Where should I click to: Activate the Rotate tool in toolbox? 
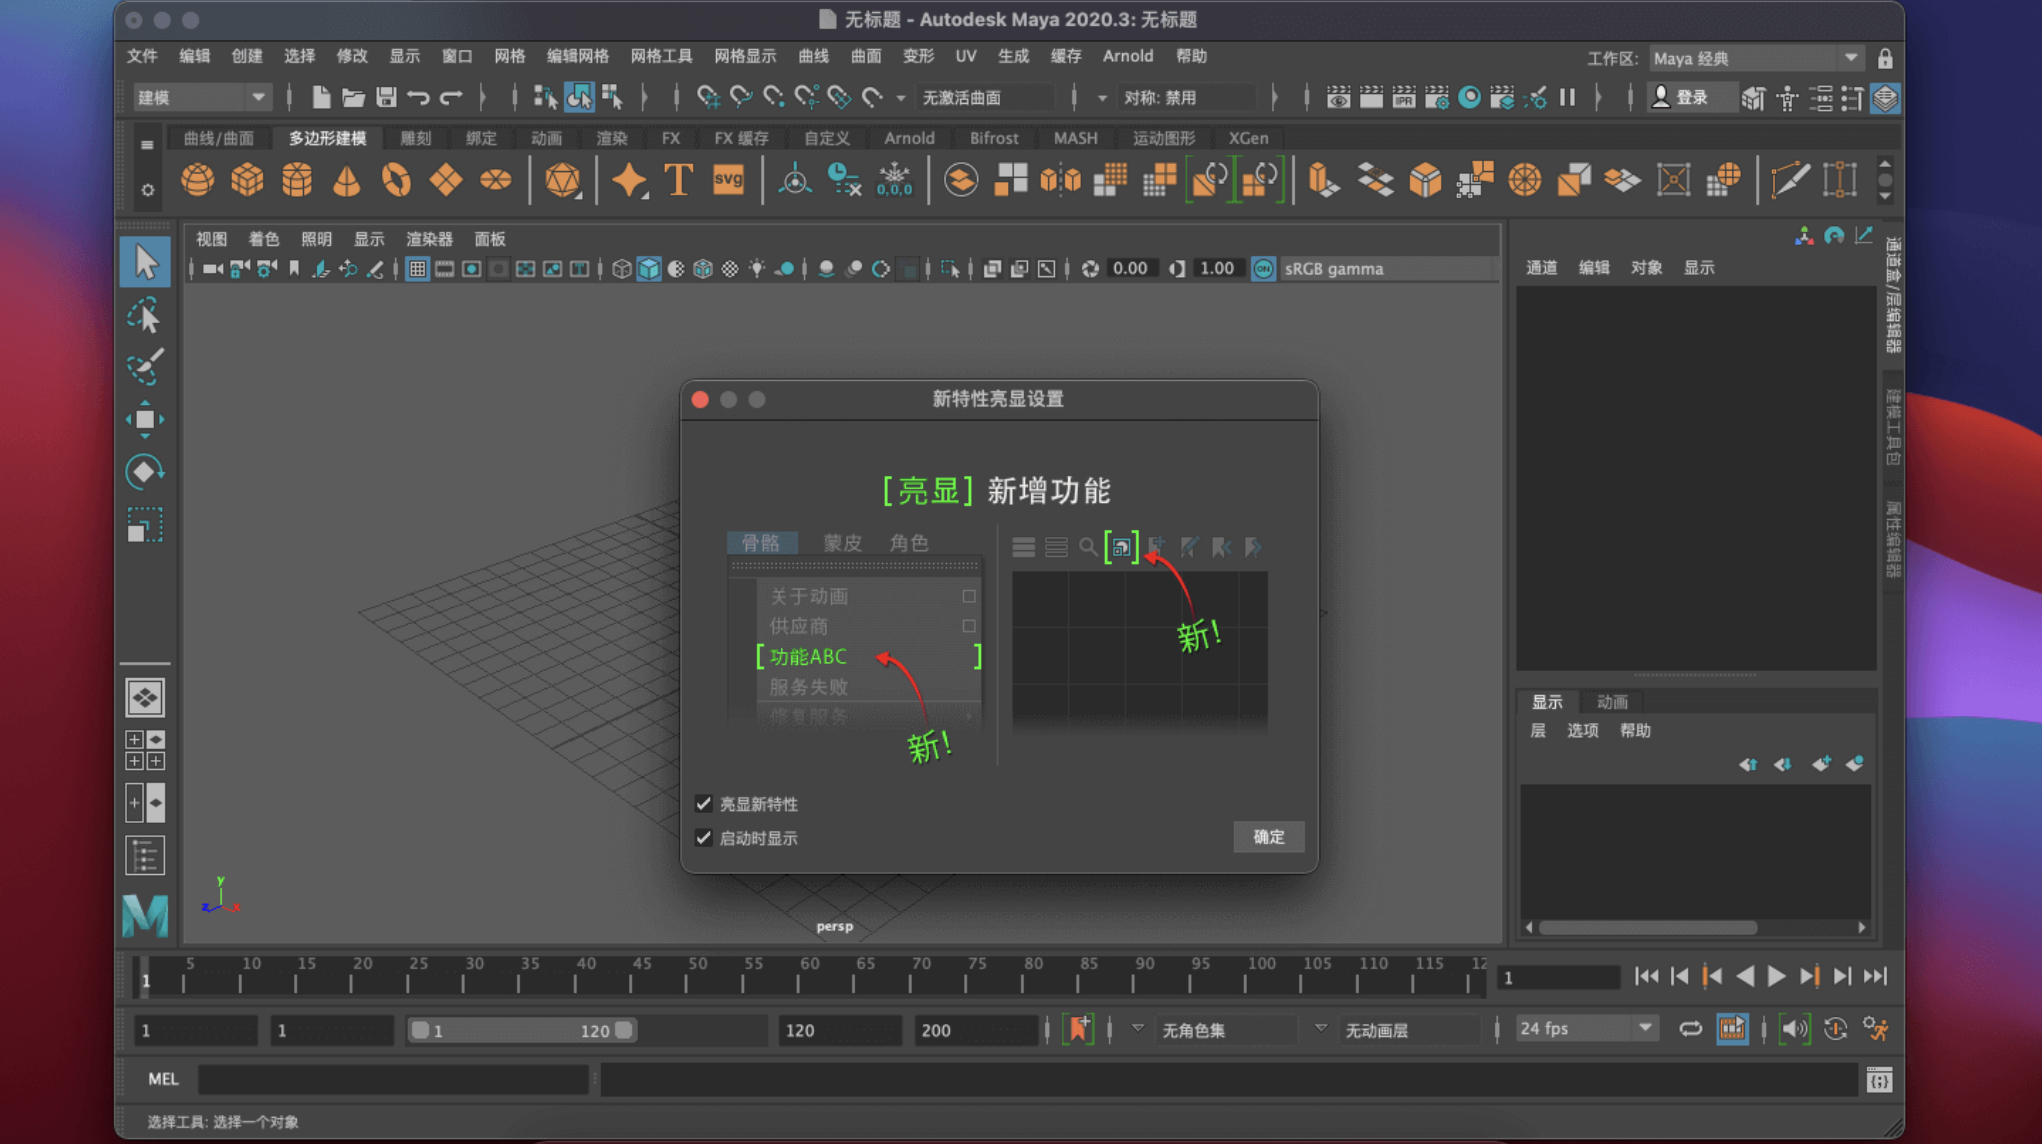point(145,472)
